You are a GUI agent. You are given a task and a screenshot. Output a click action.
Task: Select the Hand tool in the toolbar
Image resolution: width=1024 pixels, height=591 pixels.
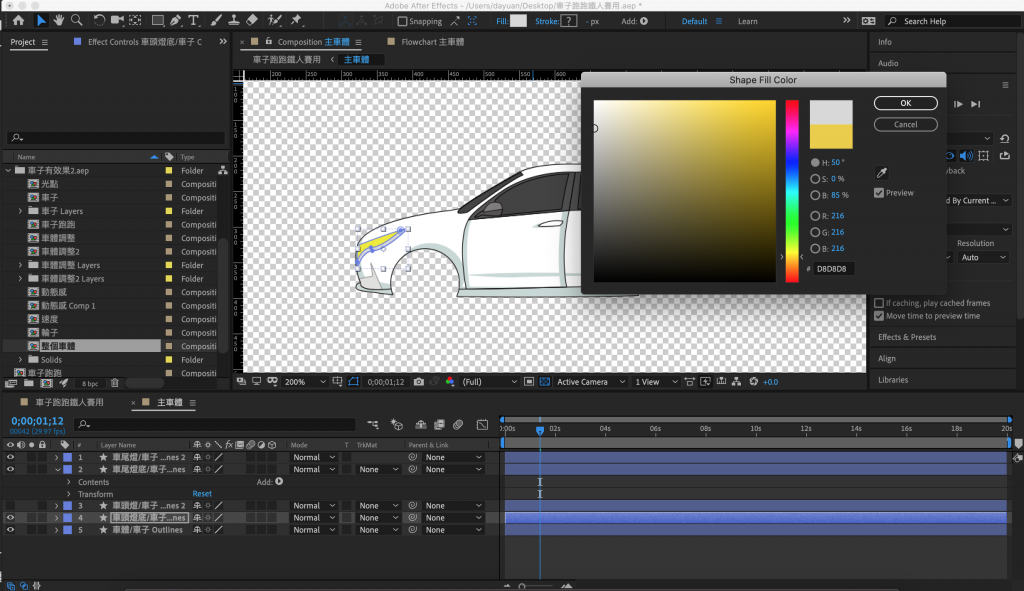(x=59, y=20)
